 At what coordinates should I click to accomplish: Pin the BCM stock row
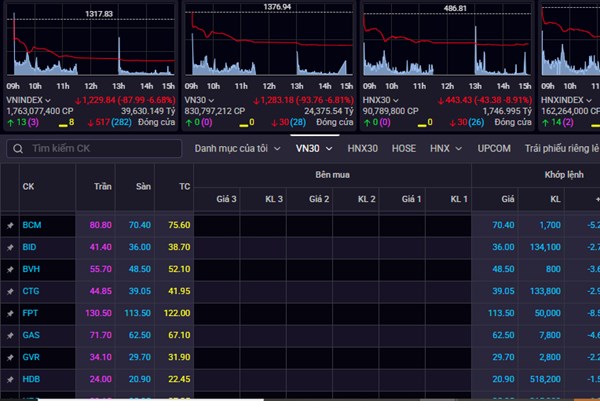(10, 226)
